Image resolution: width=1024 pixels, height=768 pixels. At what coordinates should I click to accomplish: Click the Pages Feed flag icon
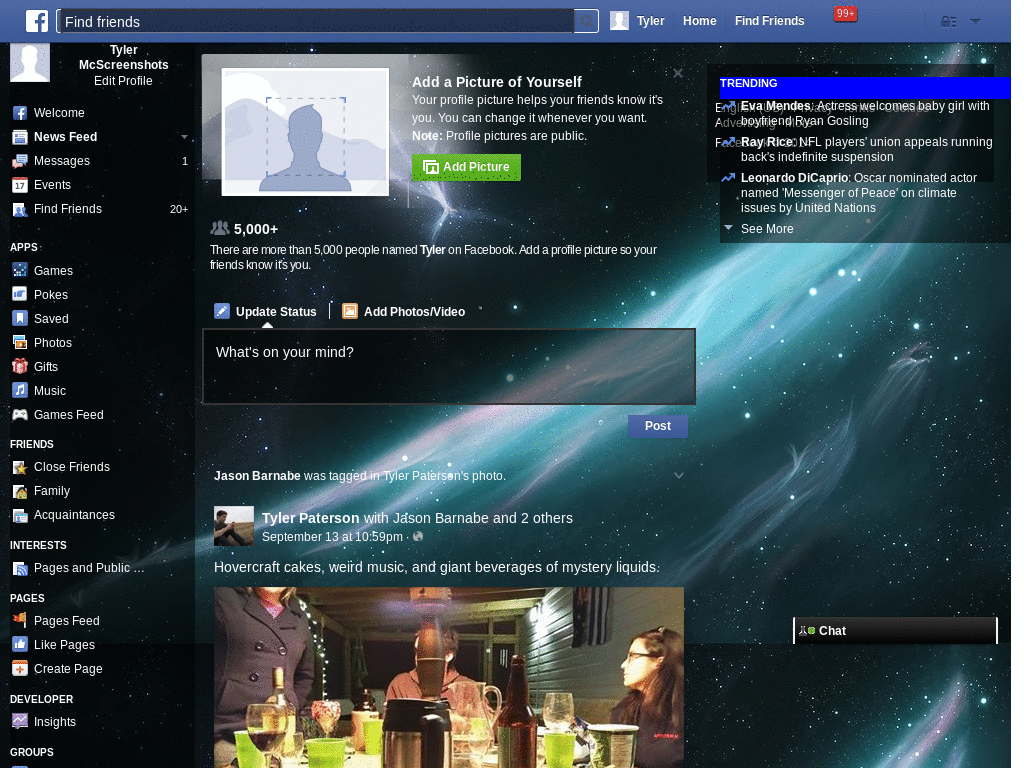(20, 620)
